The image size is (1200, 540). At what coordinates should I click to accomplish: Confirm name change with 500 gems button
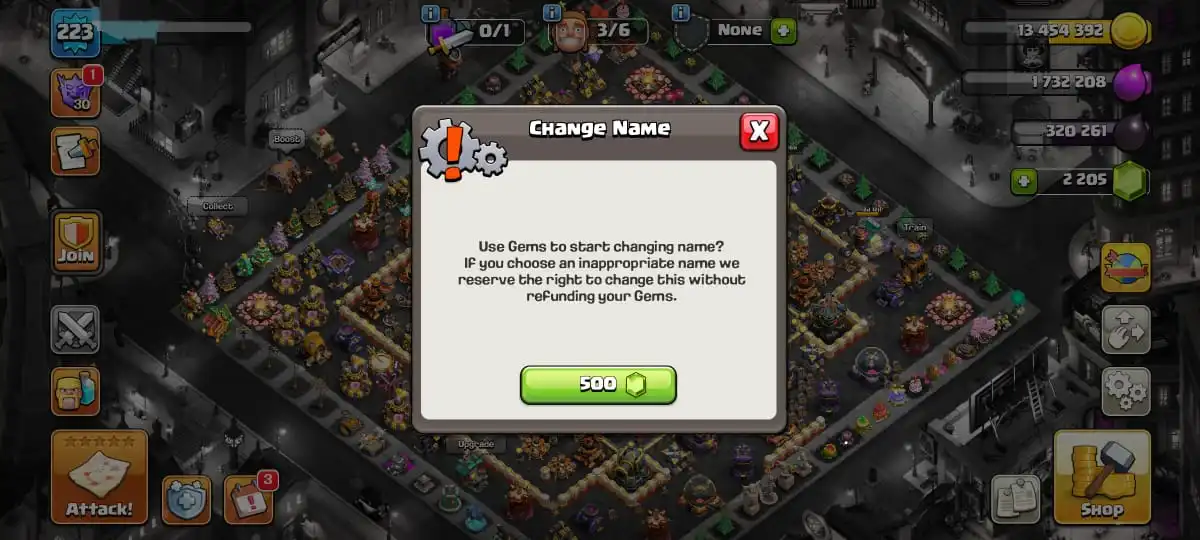click(598, 385)
